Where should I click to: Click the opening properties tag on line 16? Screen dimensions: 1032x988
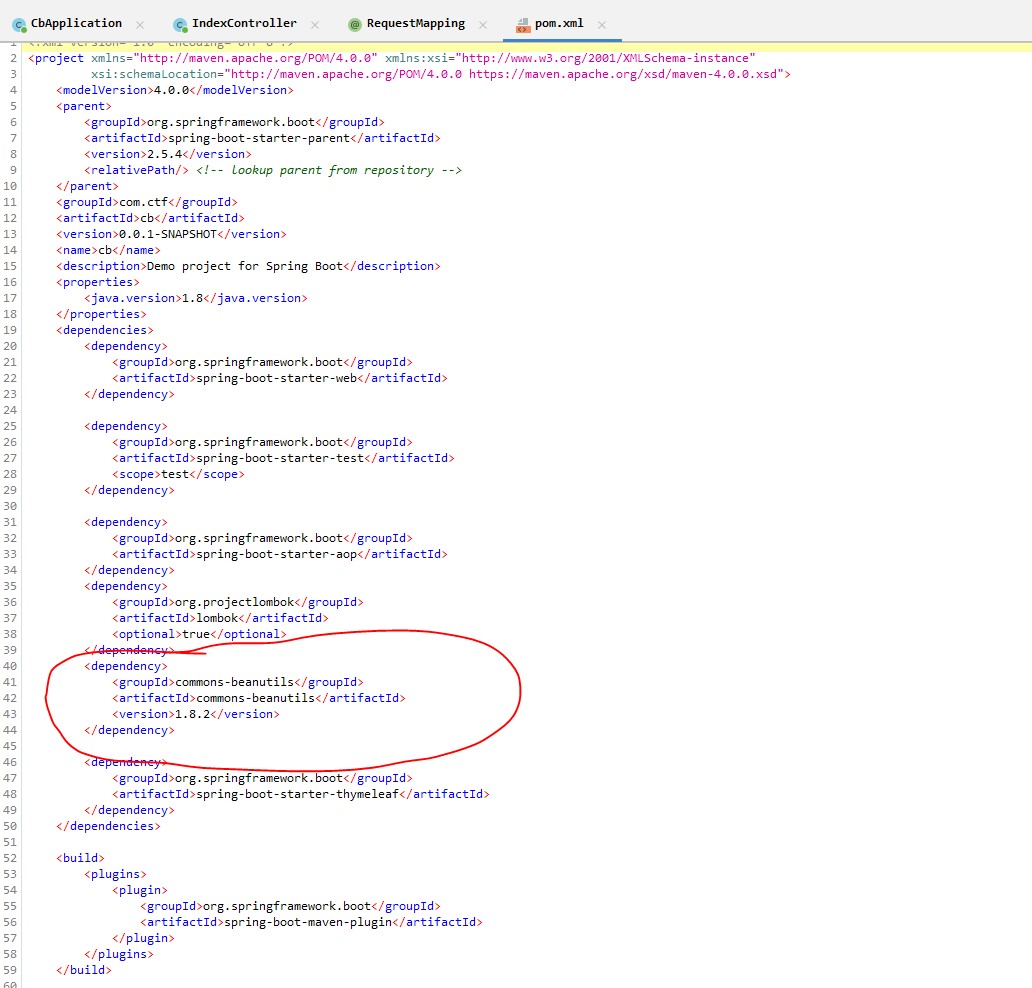98,282
